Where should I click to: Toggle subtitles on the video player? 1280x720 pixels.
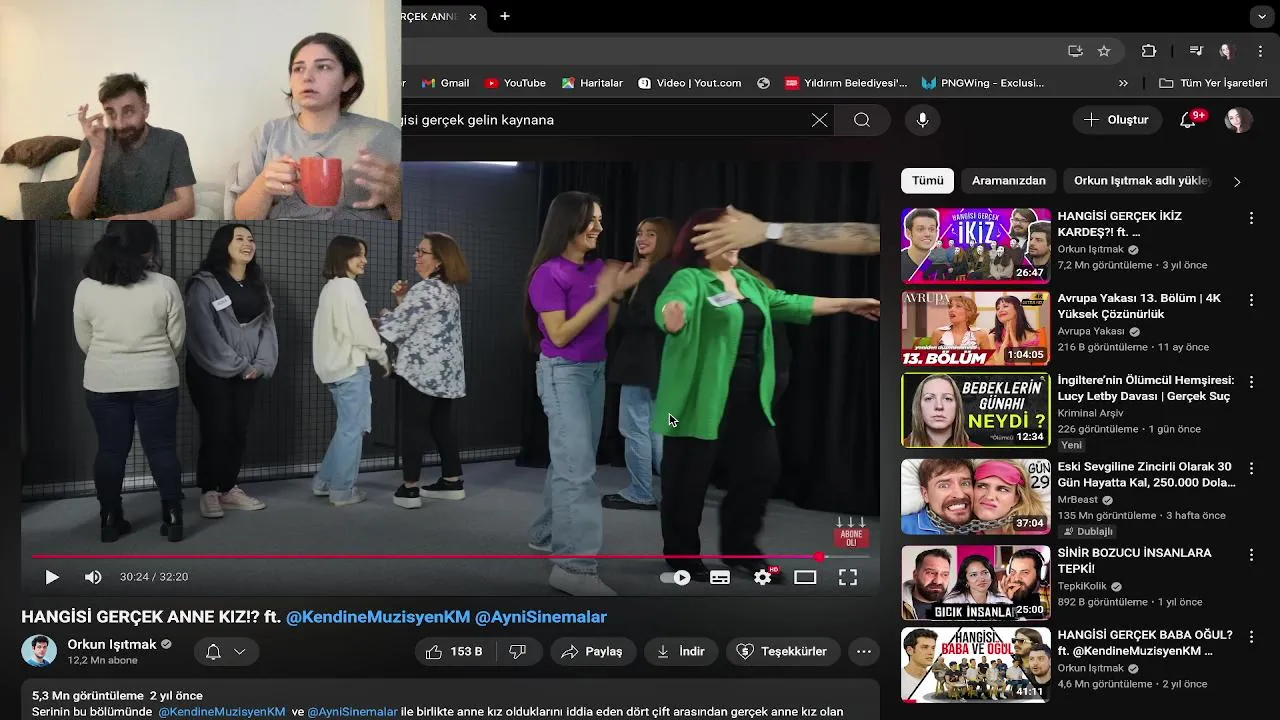click(x=720, y=577)
